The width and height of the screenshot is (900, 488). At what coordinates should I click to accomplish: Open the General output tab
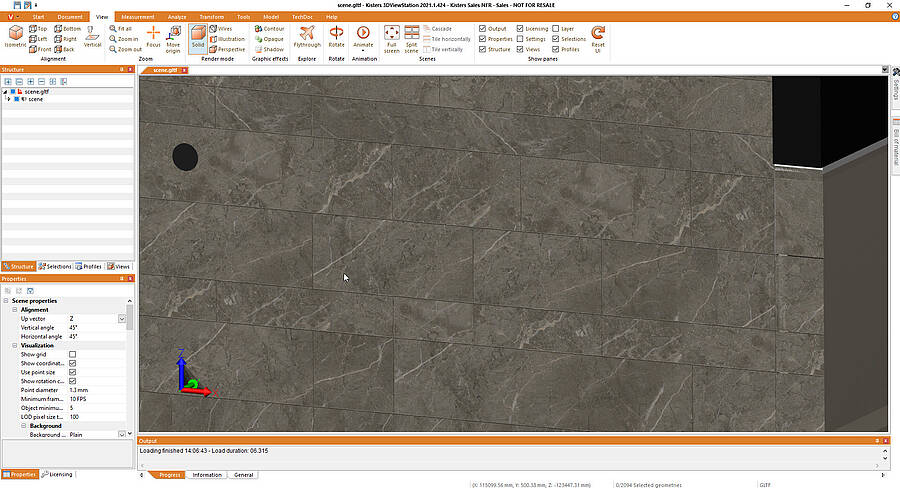243,475
